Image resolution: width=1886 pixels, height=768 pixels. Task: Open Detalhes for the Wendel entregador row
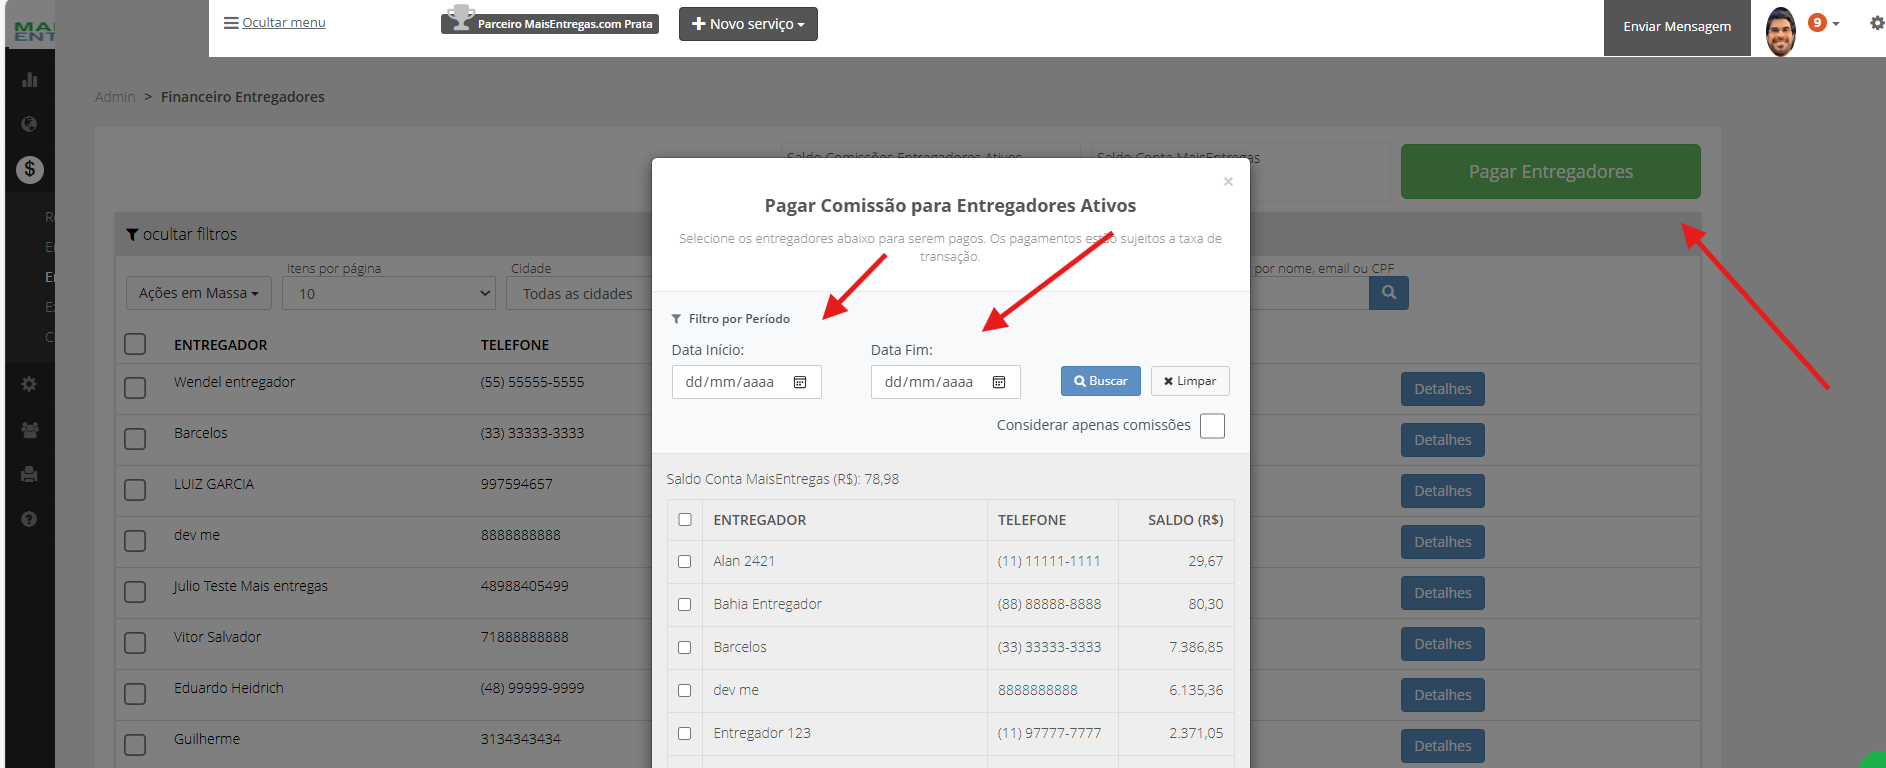click(1443, 389)
